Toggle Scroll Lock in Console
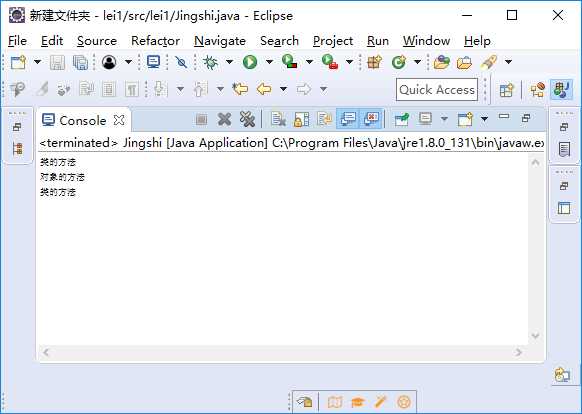This screenshot has height=414, width=582. (301, 119)
